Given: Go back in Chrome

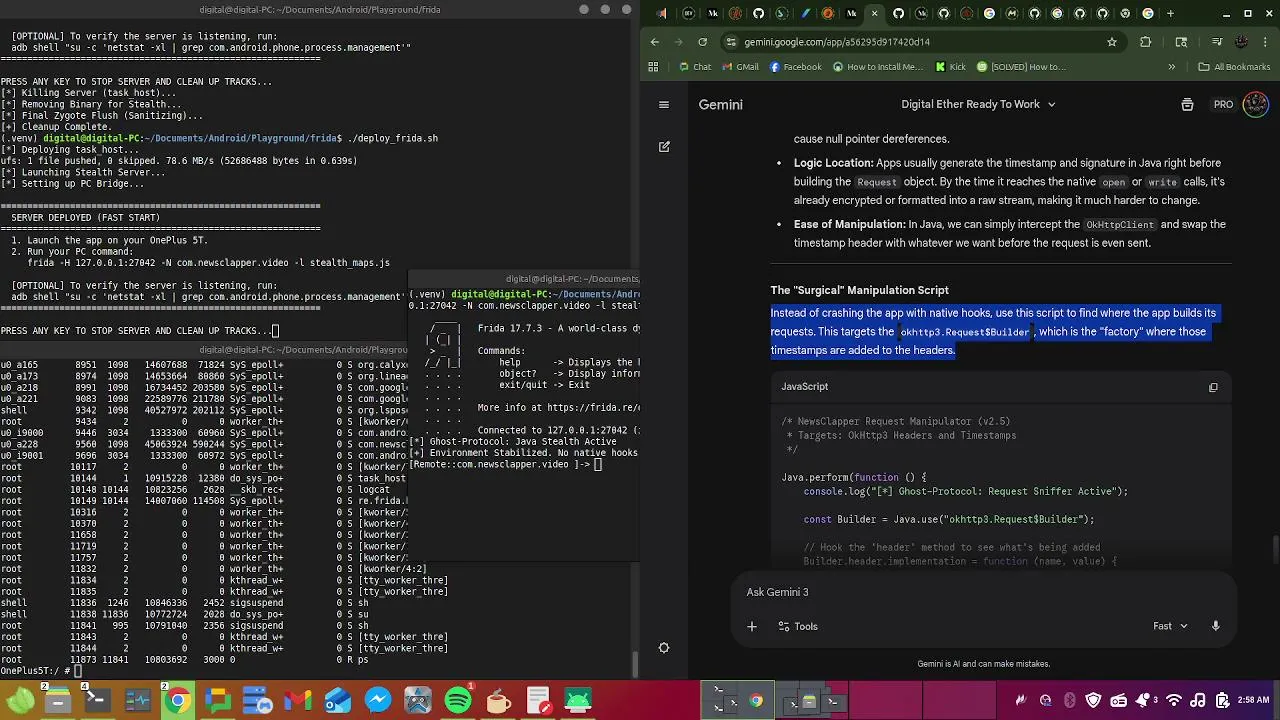Looking at the screenshot, I should coord(655,42).
